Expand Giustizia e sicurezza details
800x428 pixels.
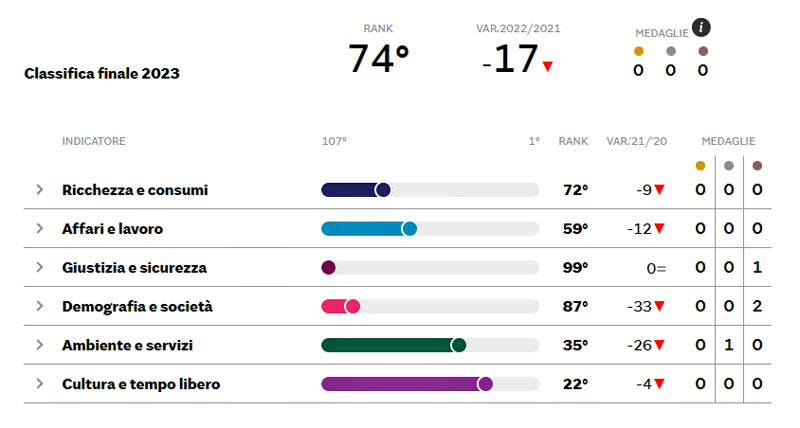pos(40,267)
